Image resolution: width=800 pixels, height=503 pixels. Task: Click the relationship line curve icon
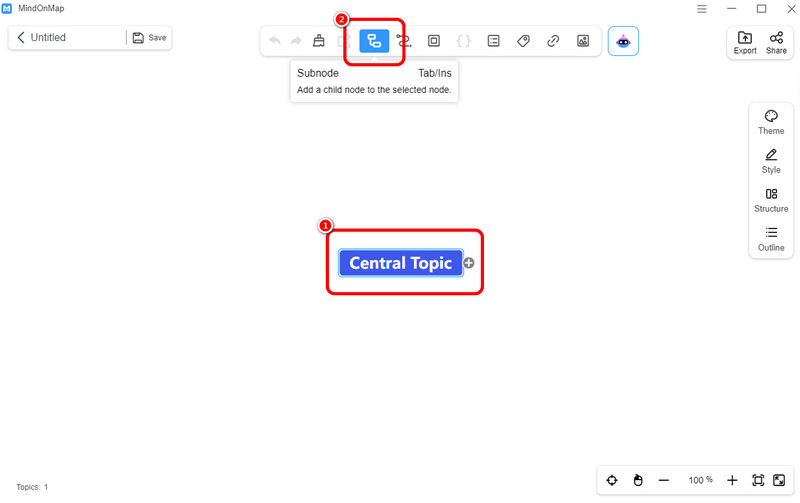(x=404, y=41)
